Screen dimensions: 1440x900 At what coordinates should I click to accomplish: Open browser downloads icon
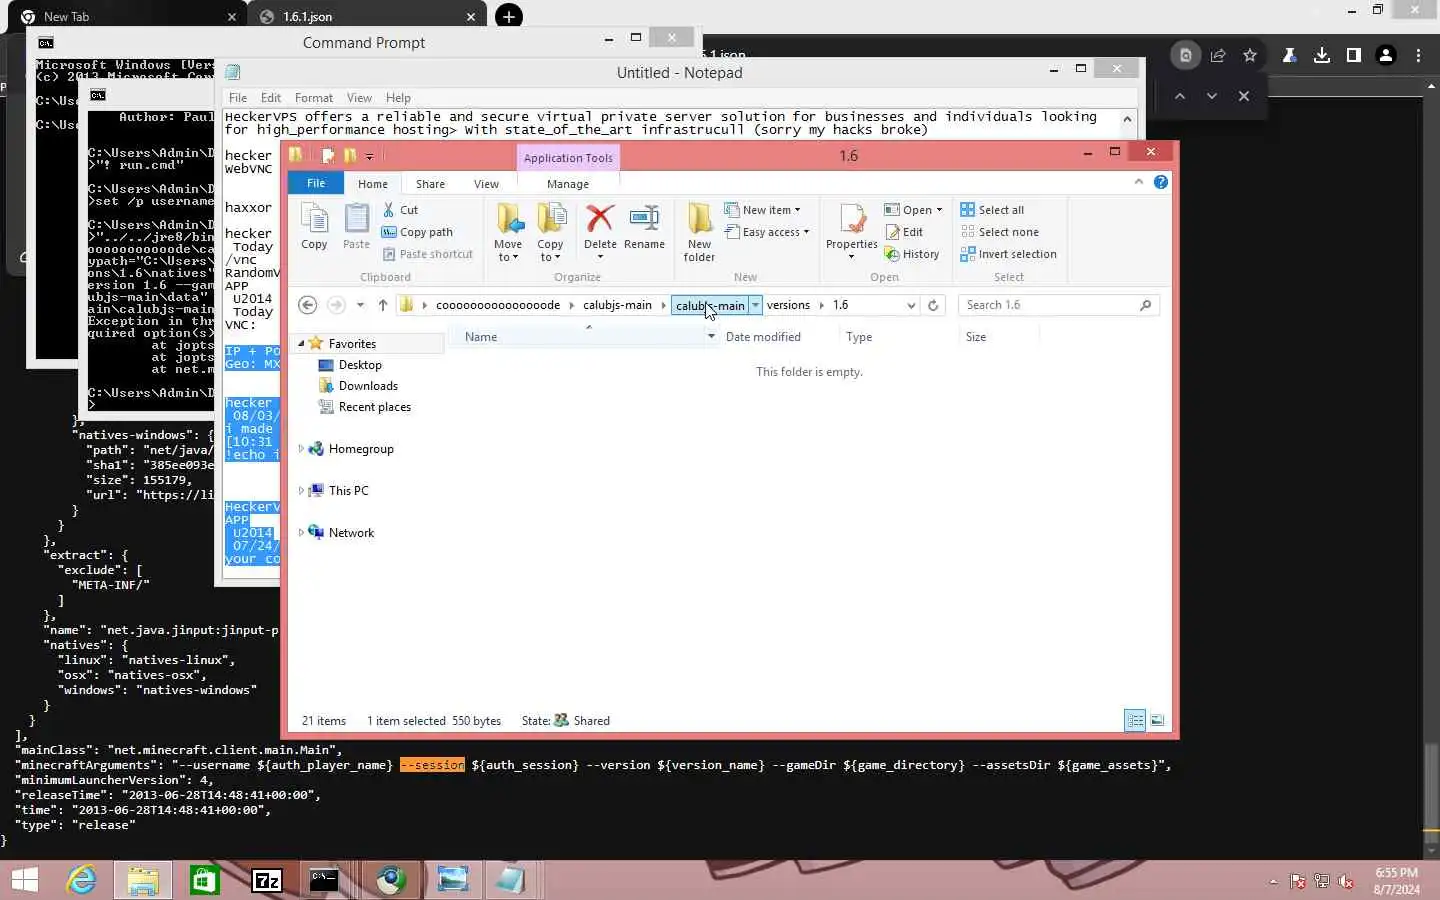(1322, 56)
